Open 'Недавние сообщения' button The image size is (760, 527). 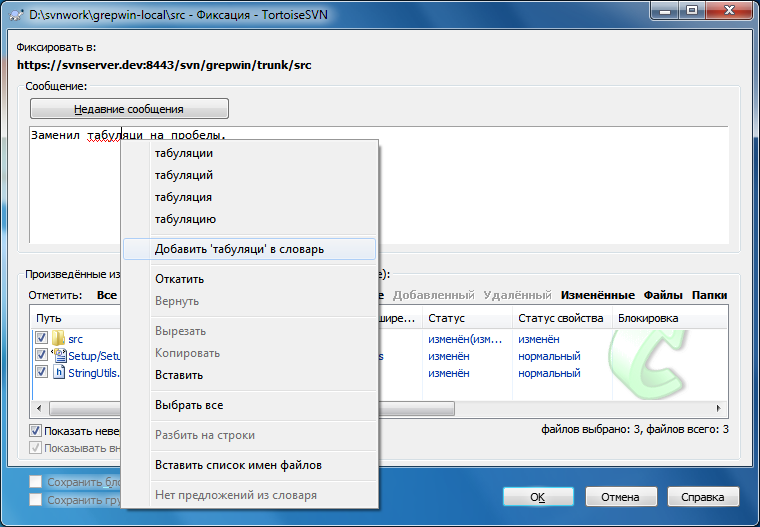[x=129, y=109]
